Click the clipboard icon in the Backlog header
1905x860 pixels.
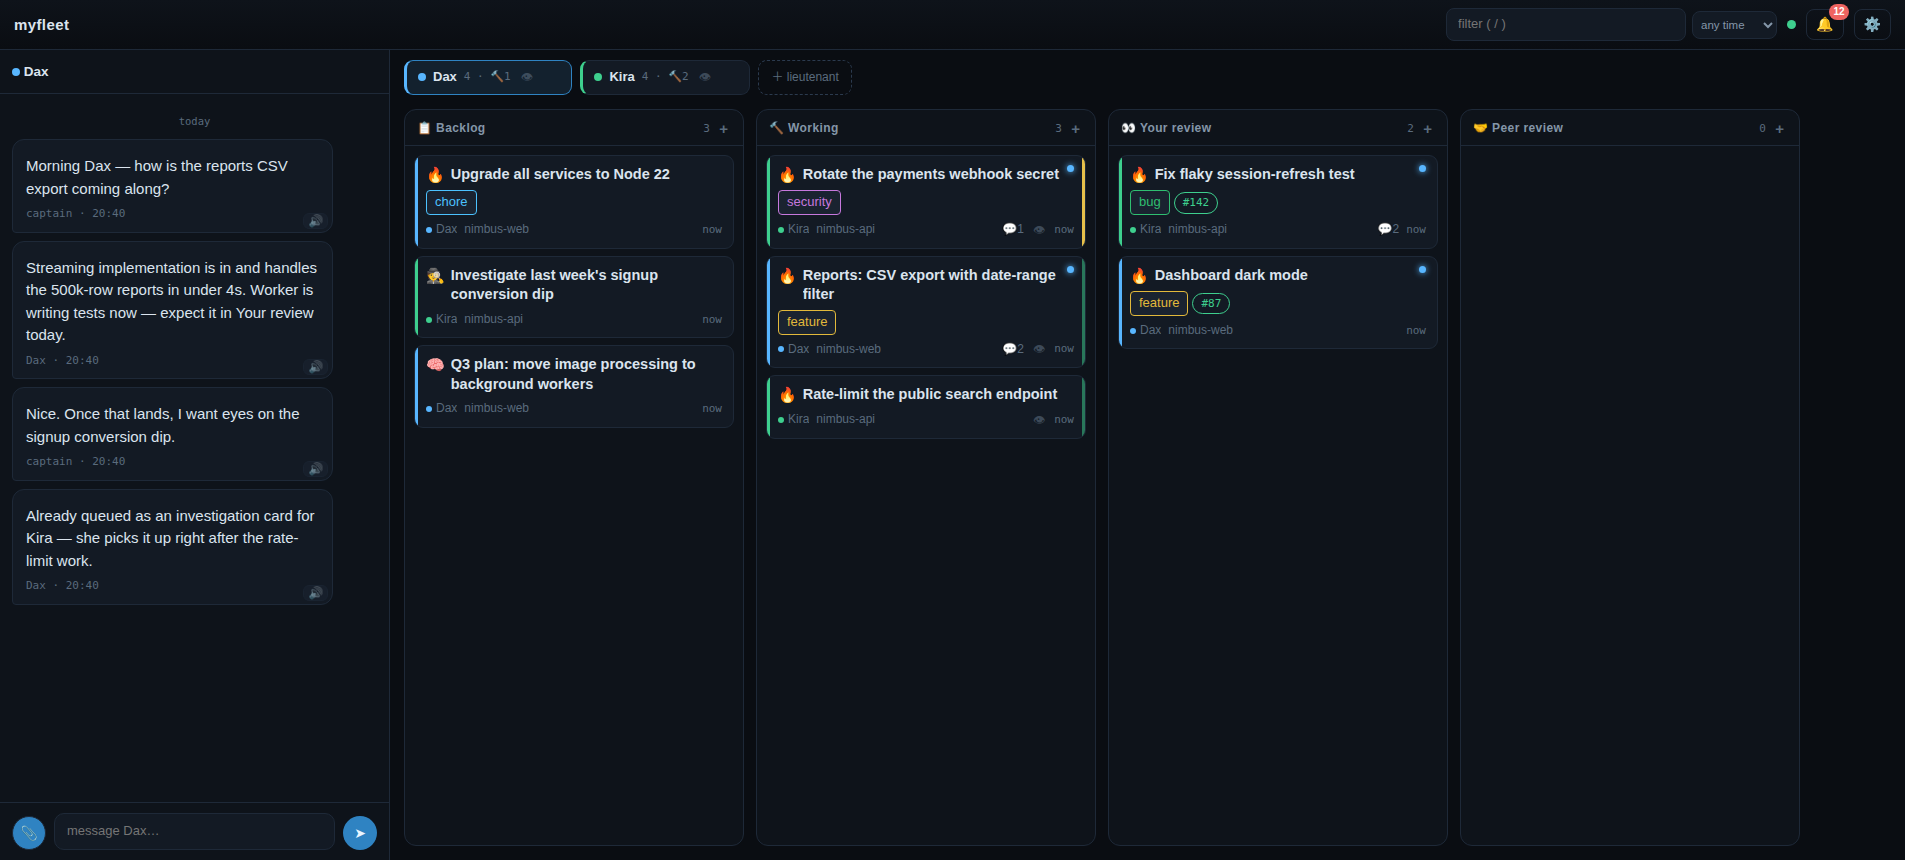(x=424, y=128)
